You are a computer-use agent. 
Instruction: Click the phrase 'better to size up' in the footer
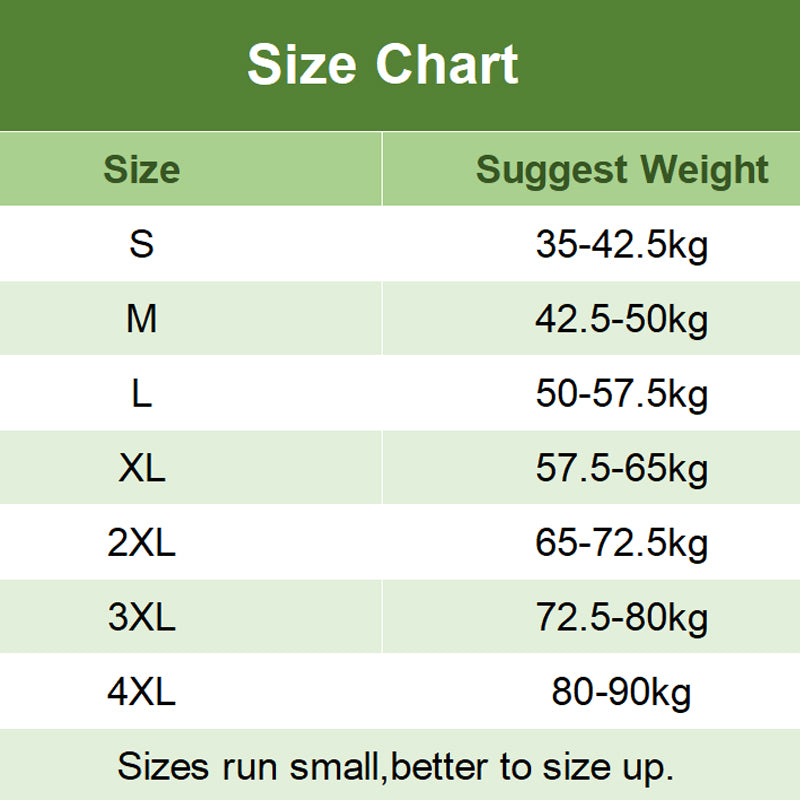(532, 767)
